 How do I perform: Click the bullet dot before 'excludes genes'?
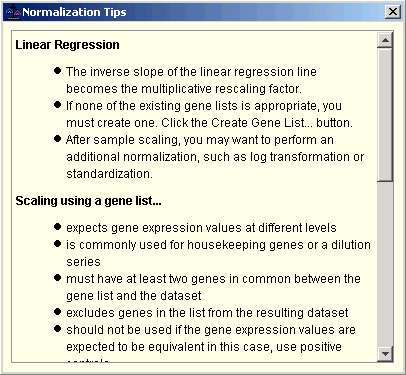click(x=57, y=312)
